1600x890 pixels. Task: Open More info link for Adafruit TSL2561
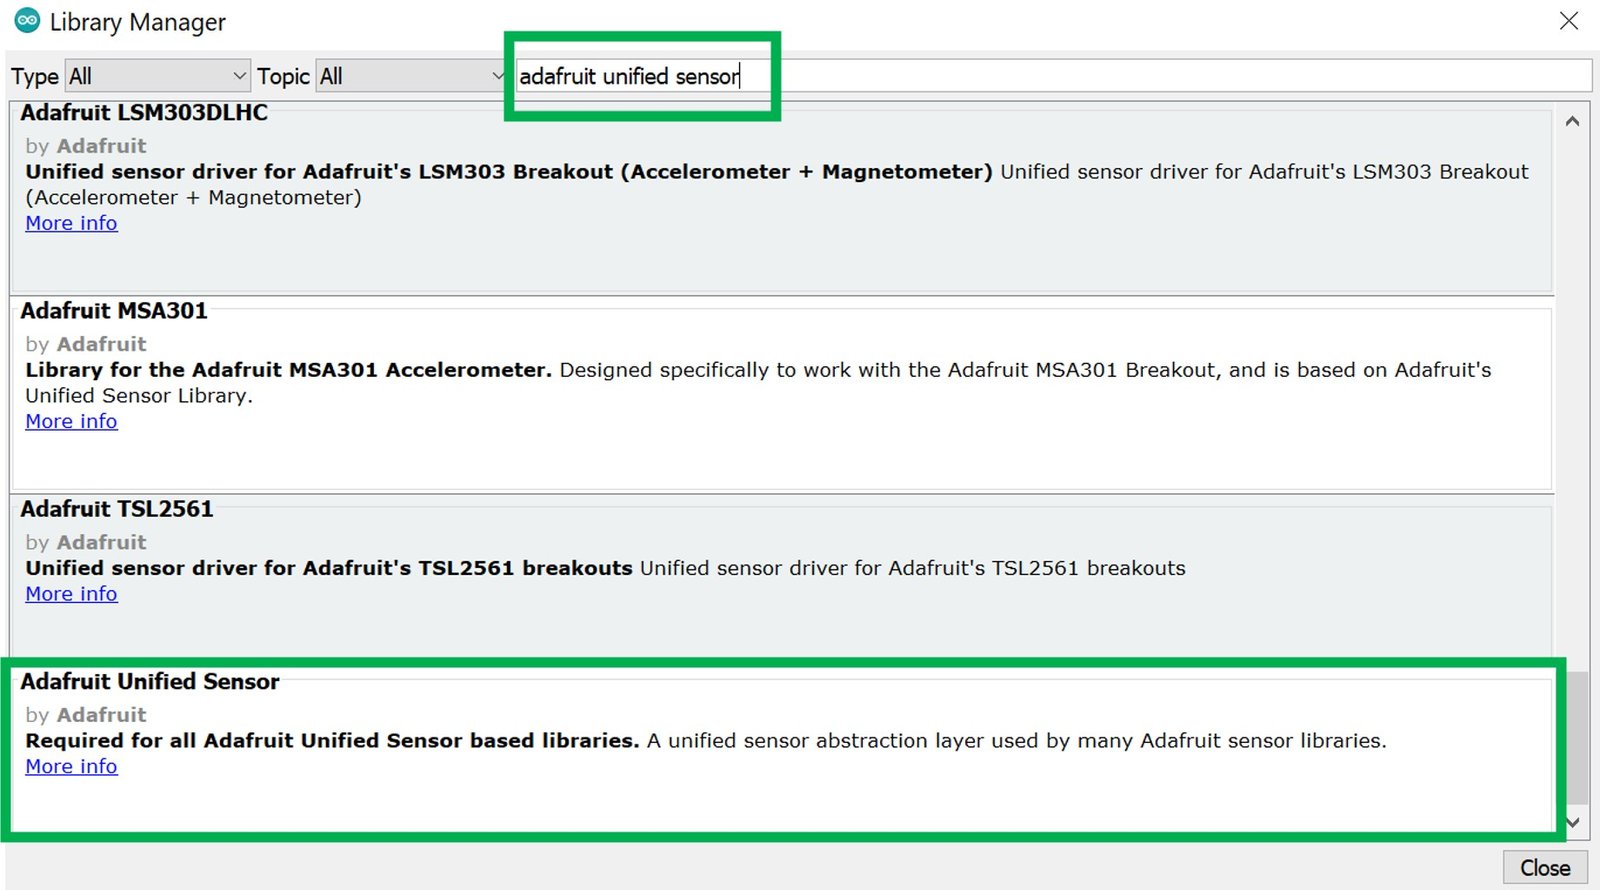point(71,594)
